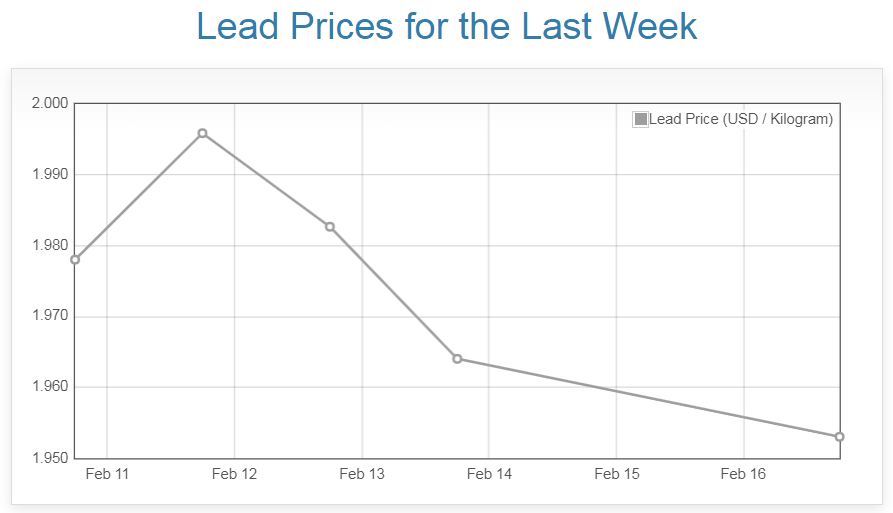
Task: Click the Feb 12 x-axis label
Action: point(234,474)
